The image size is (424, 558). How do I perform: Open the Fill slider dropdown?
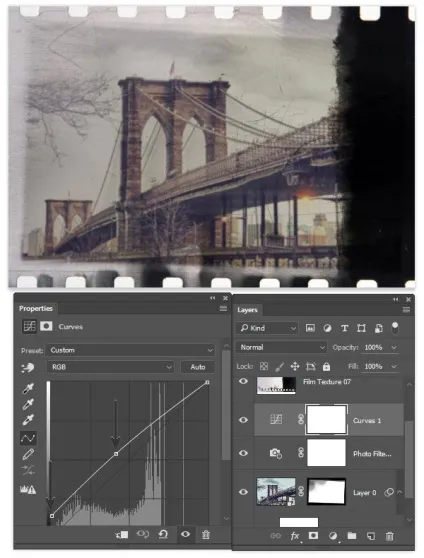(x=394, y=367)
